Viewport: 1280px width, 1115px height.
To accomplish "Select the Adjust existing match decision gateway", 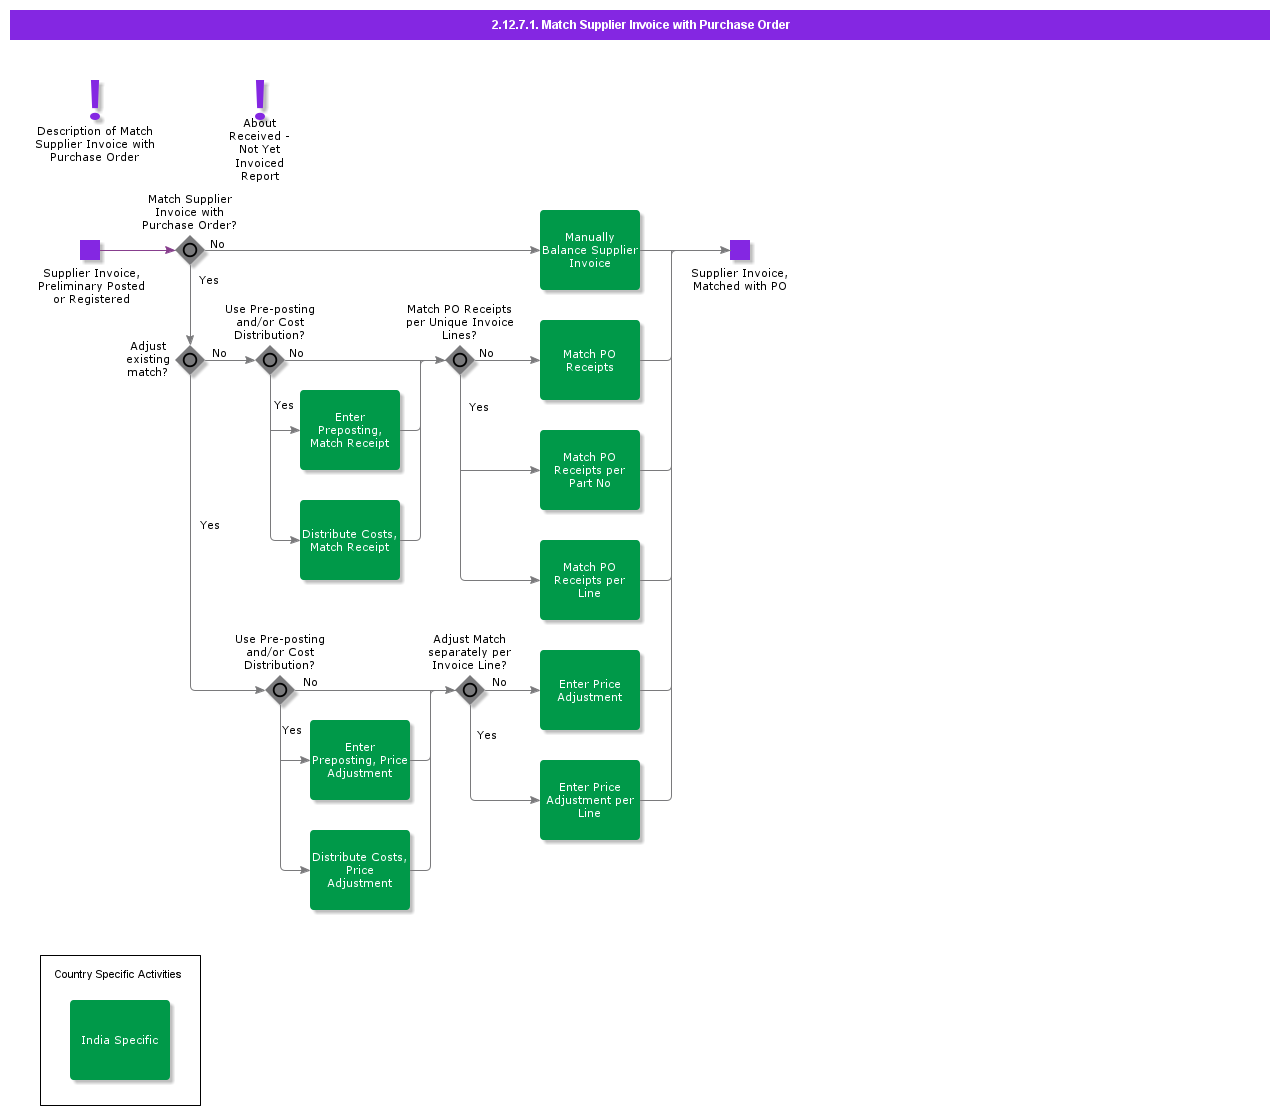I will (190, 360).
